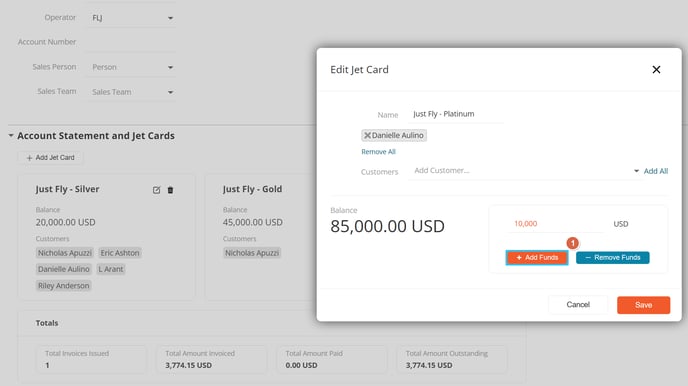Close the Edit Jet Card dialog
The image size is (688, 386).
[x=656, y=70]
